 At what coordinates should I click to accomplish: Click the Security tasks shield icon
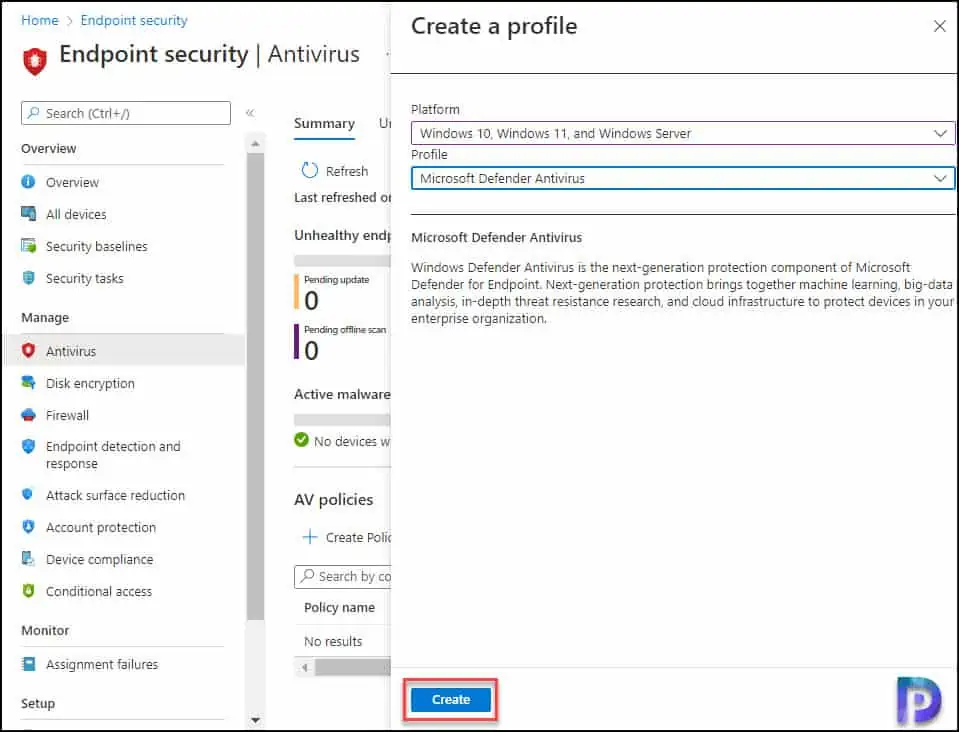(28, 278)
